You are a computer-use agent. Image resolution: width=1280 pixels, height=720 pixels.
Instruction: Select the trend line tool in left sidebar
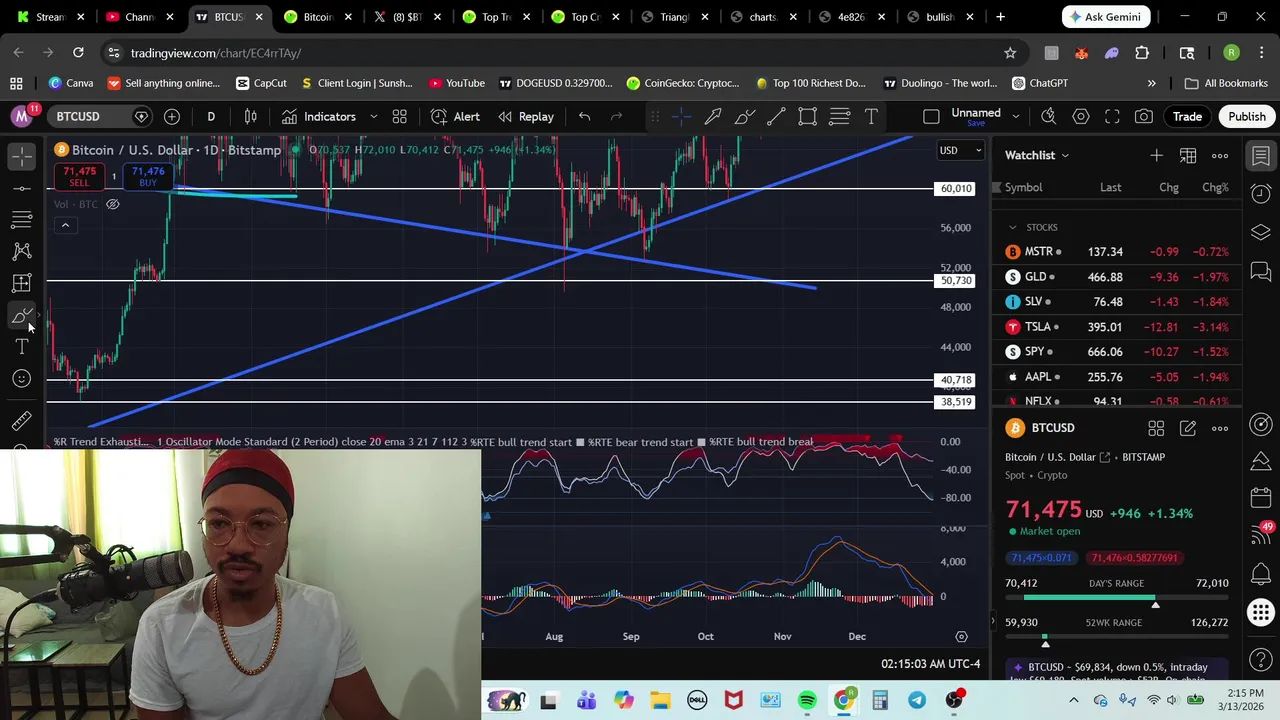tap(21, 187)
